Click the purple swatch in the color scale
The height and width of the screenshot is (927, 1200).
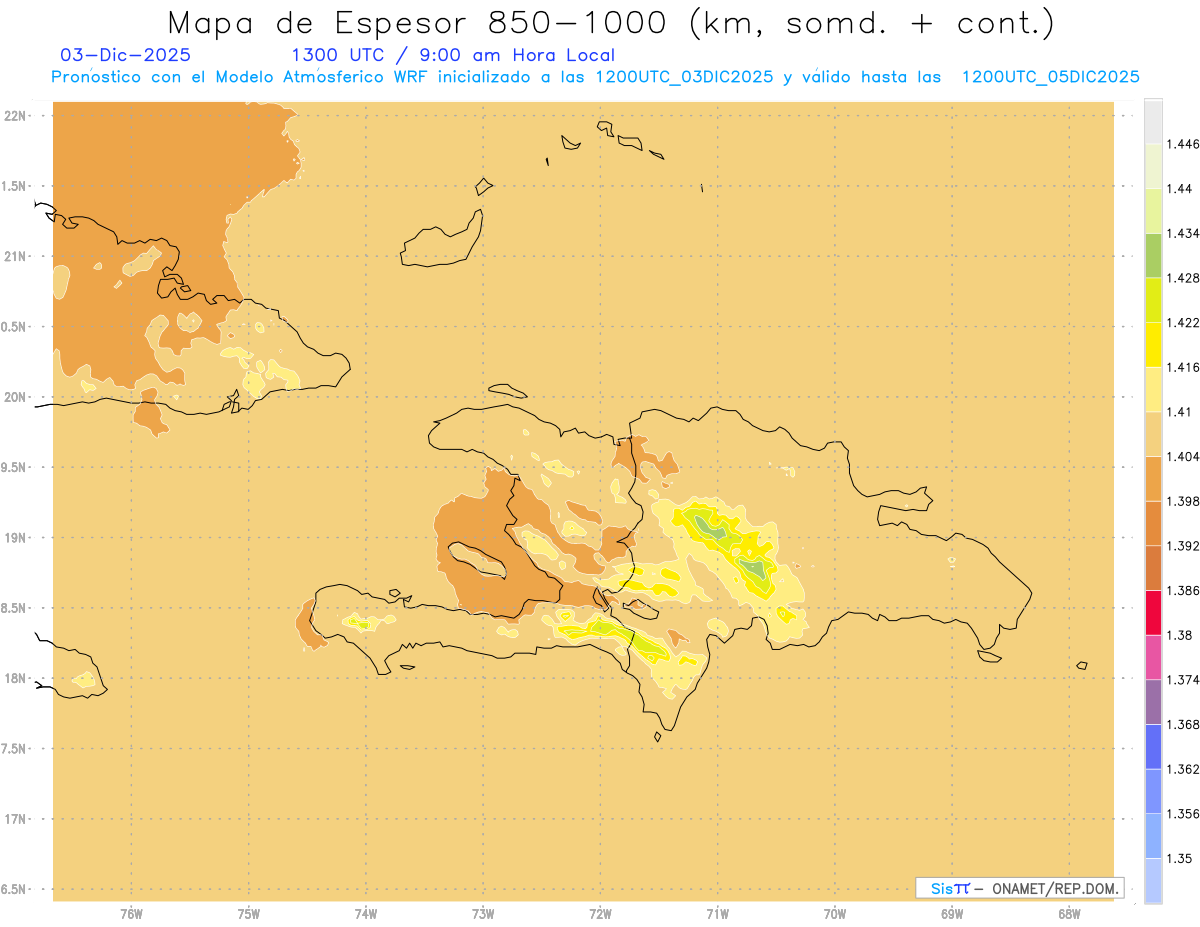1153,702
